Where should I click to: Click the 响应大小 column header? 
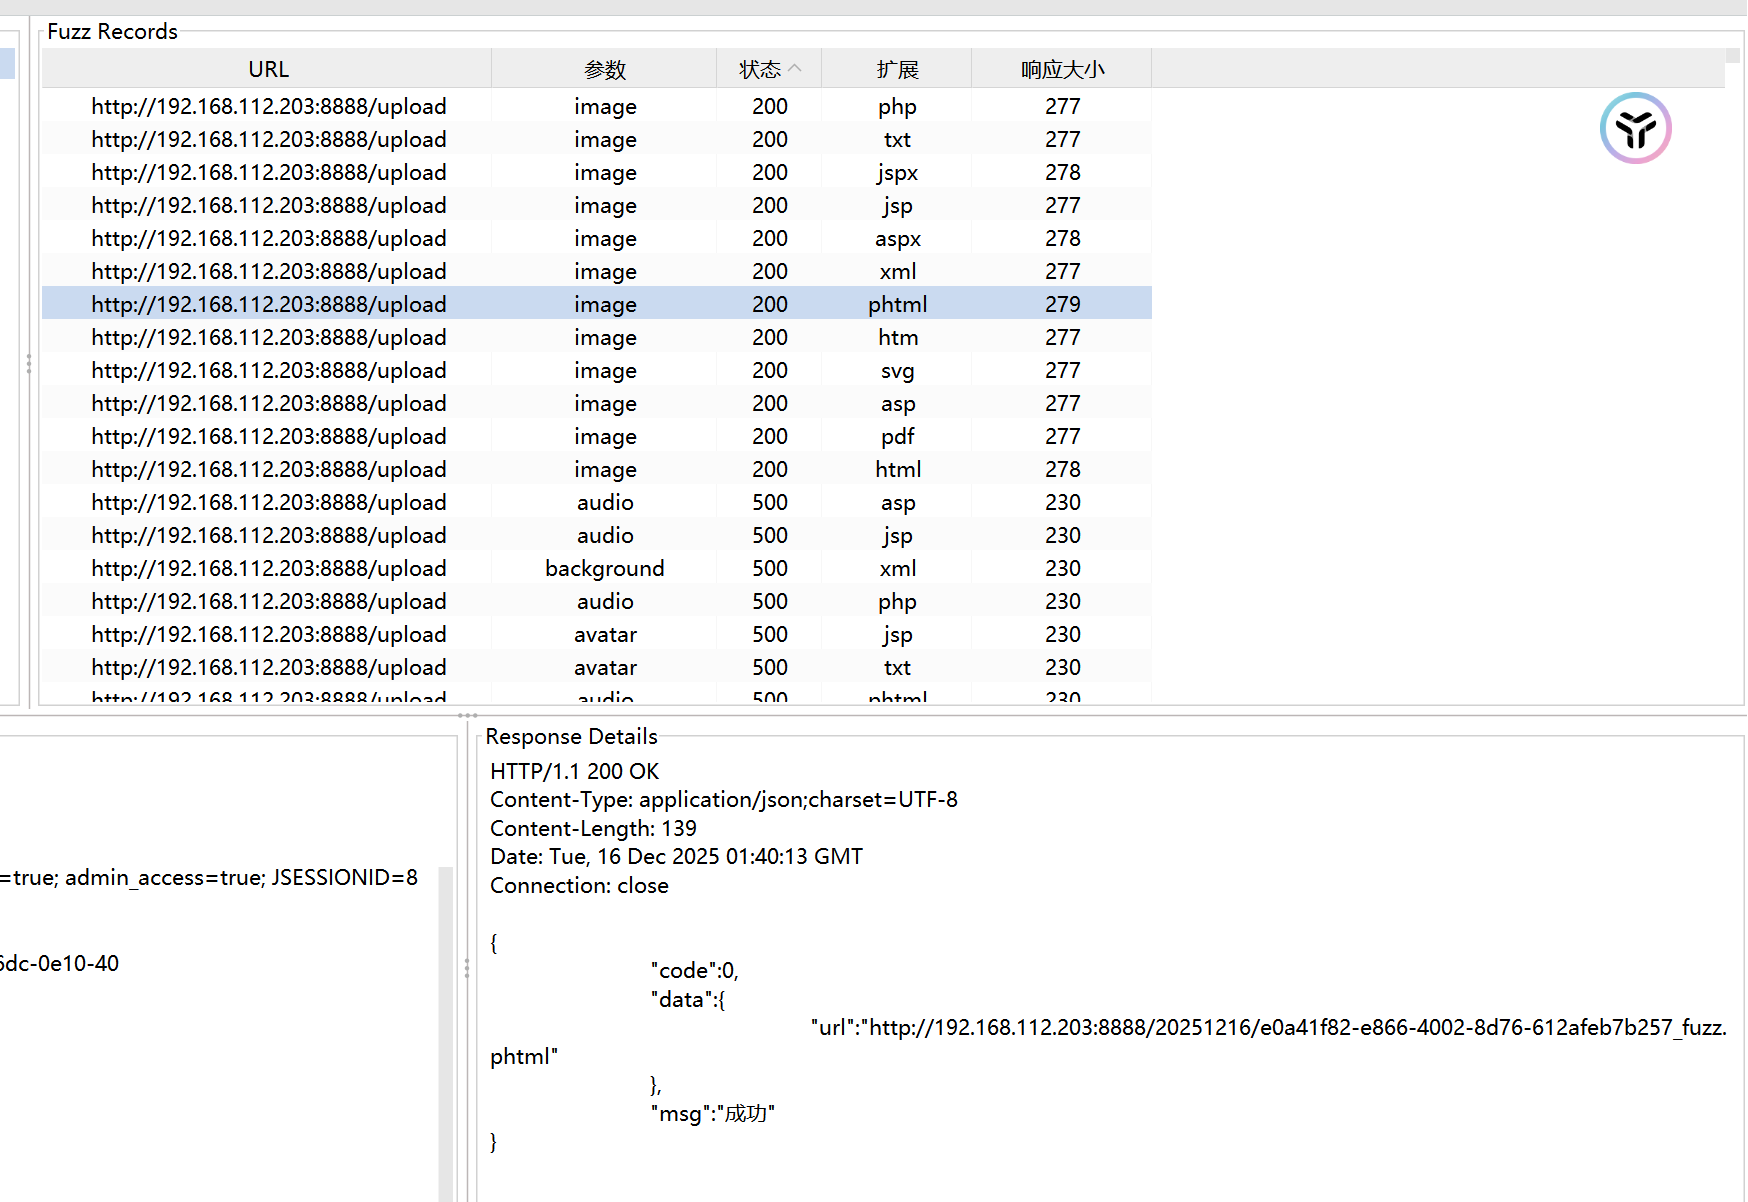coord(1062,69)
